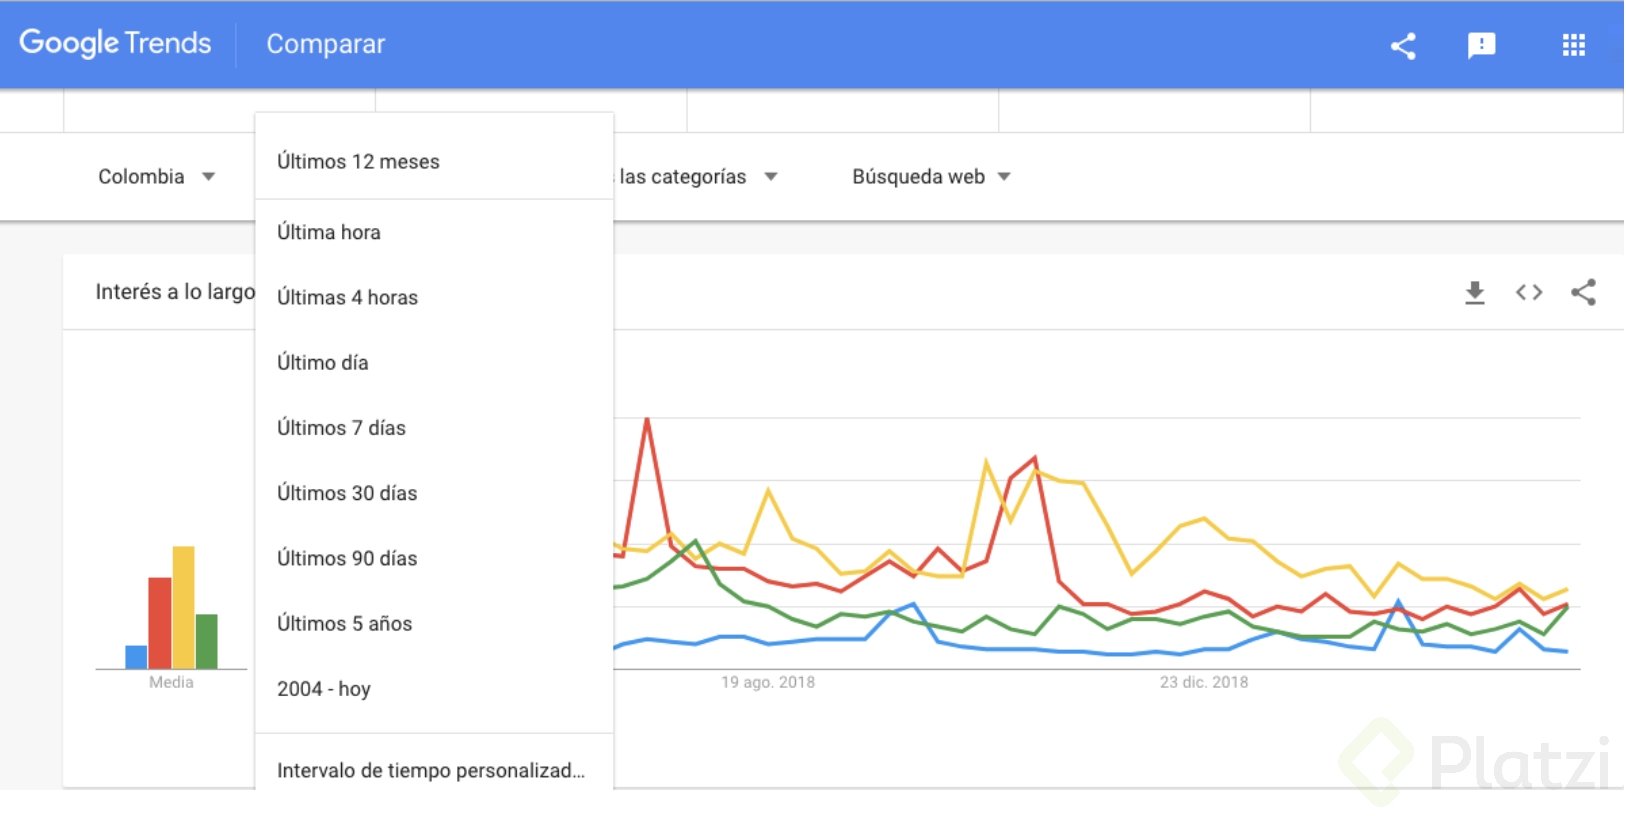
Task: Select Últimas 4 horas option
Action: tap(347, 297)
